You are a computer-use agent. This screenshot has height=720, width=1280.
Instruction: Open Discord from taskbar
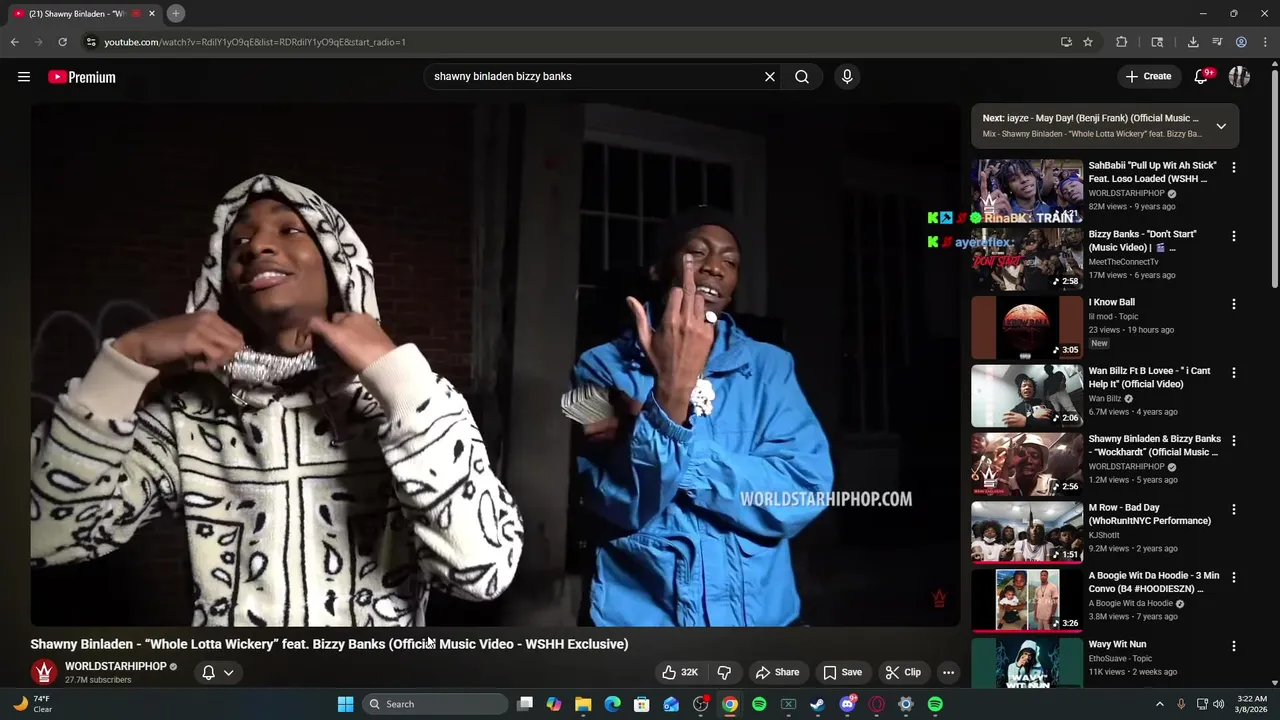(x=848, y=704)
